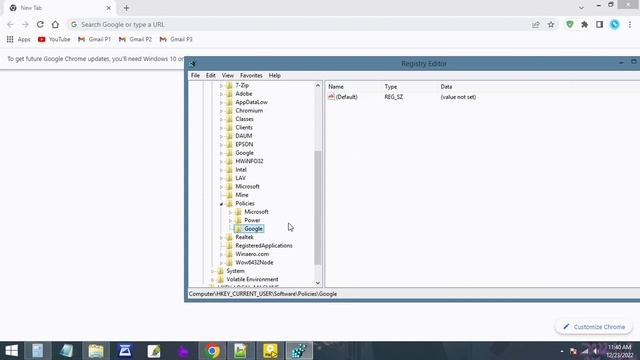
Task: Click the tree pane scrollbar thumb
Action: click(x=318, y=208)
